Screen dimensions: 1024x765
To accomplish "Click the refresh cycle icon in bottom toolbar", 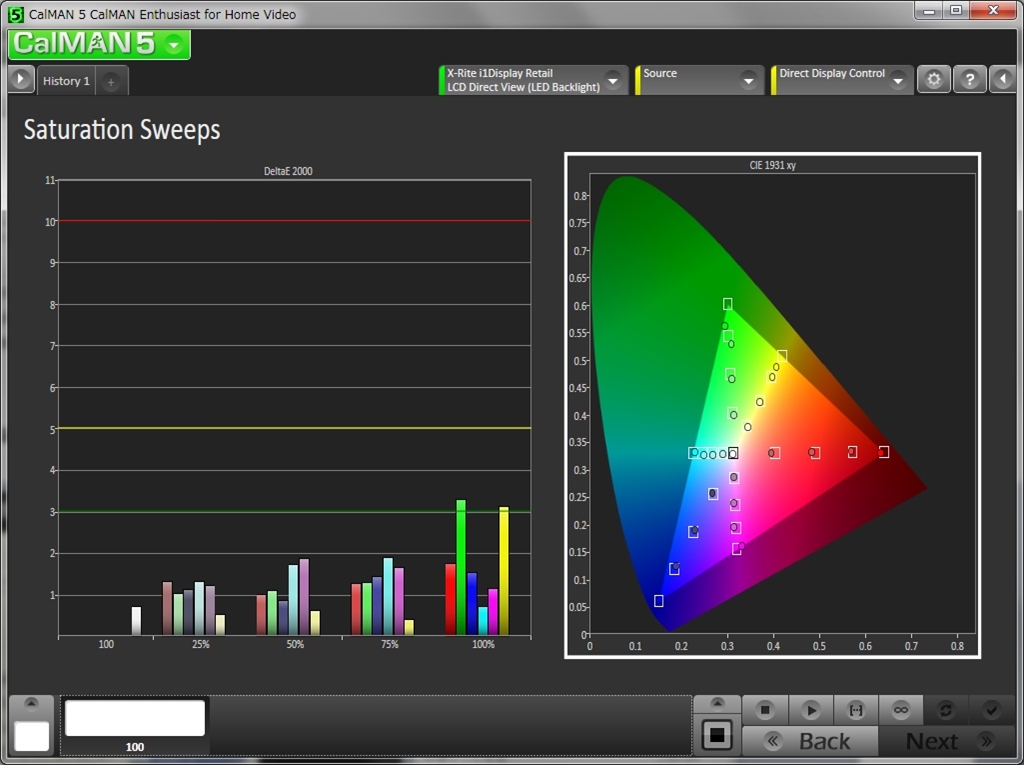I will pos(945,710).
